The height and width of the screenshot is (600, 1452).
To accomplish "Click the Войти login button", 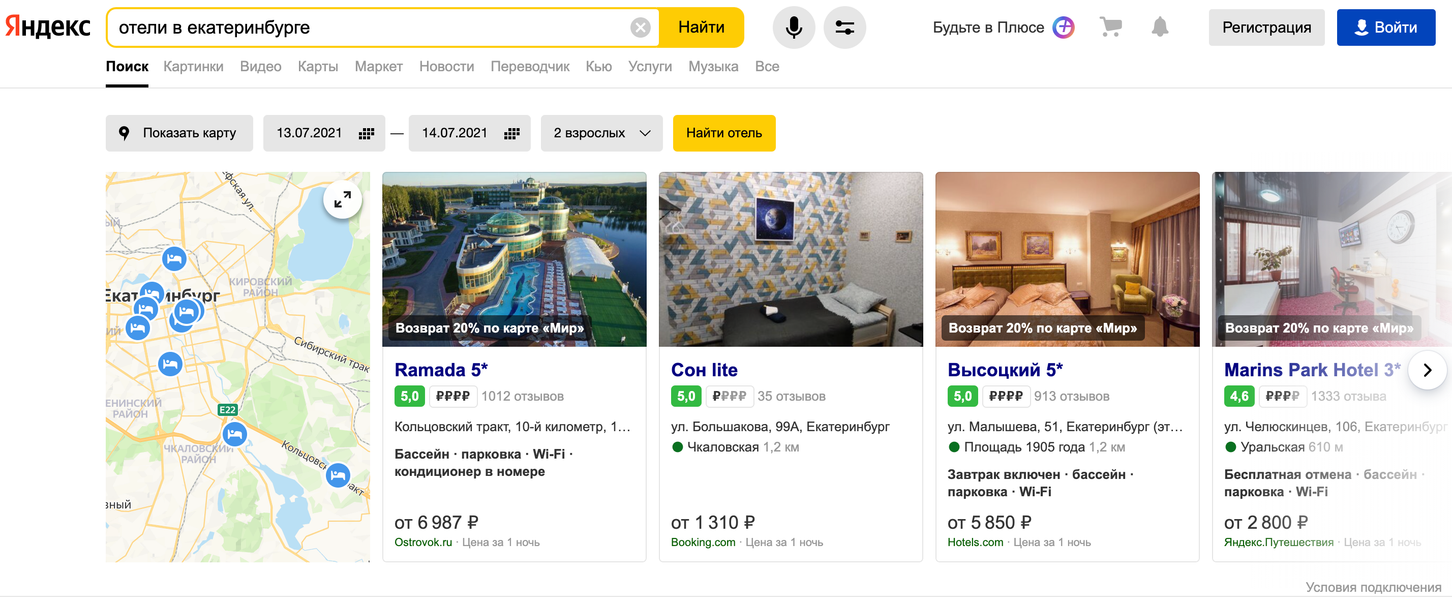I will (x=1385, y=28).
